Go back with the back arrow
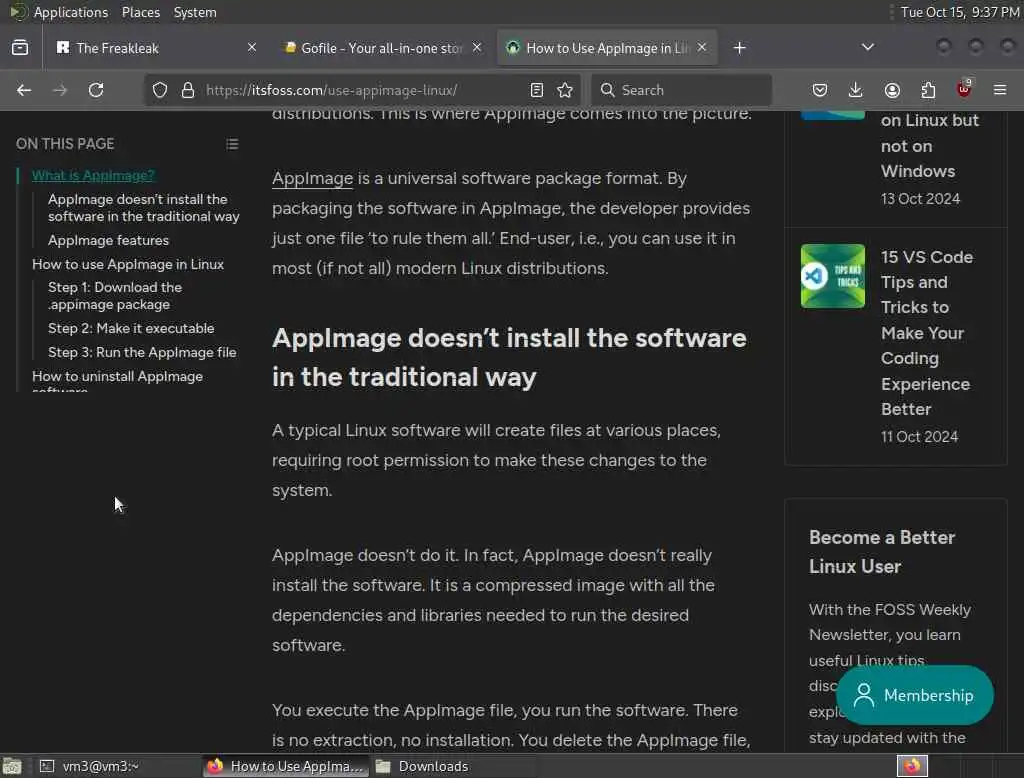 click(x=24, y=90)
